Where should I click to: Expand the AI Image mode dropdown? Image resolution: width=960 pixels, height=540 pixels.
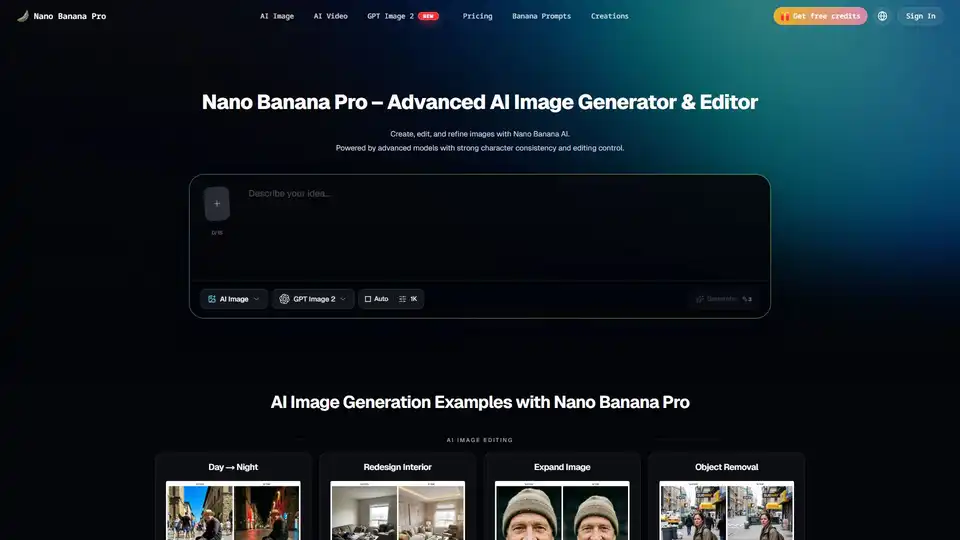coord(234,299)
